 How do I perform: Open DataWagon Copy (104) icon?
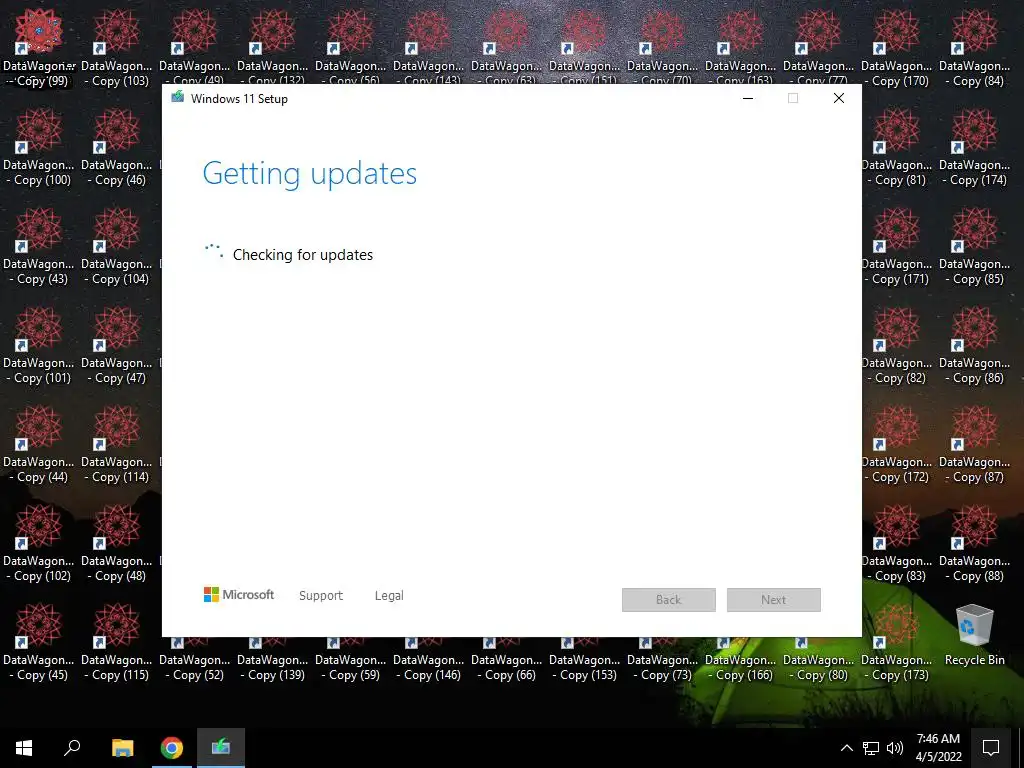pos(117,247)
